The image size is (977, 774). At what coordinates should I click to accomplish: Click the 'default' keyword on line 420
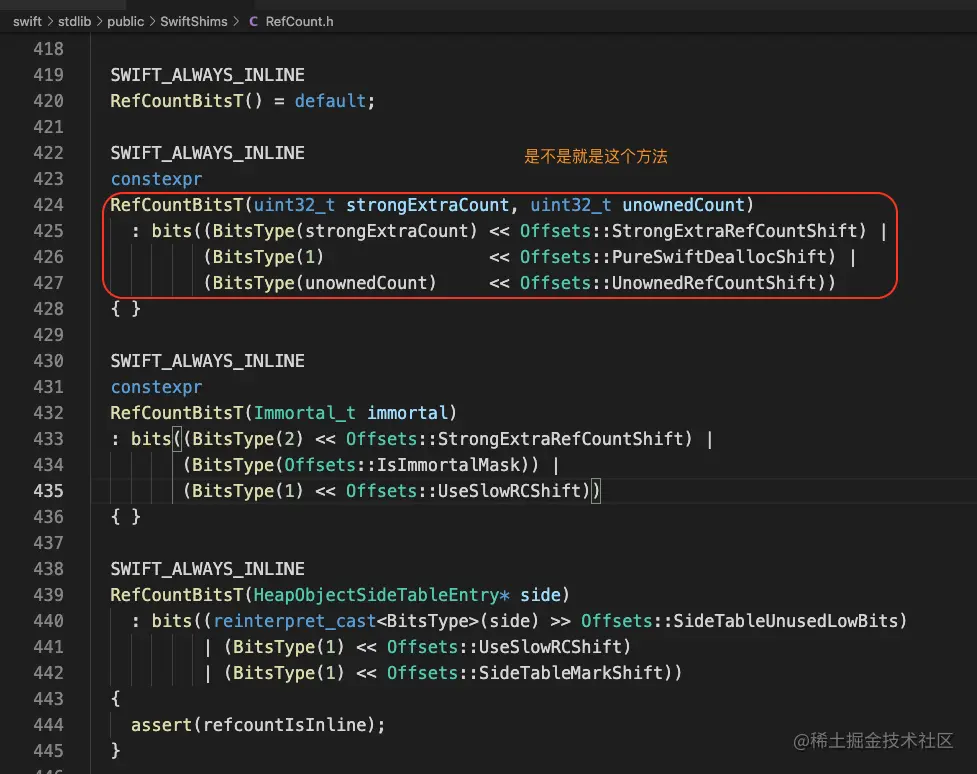[x=330, y=100]
